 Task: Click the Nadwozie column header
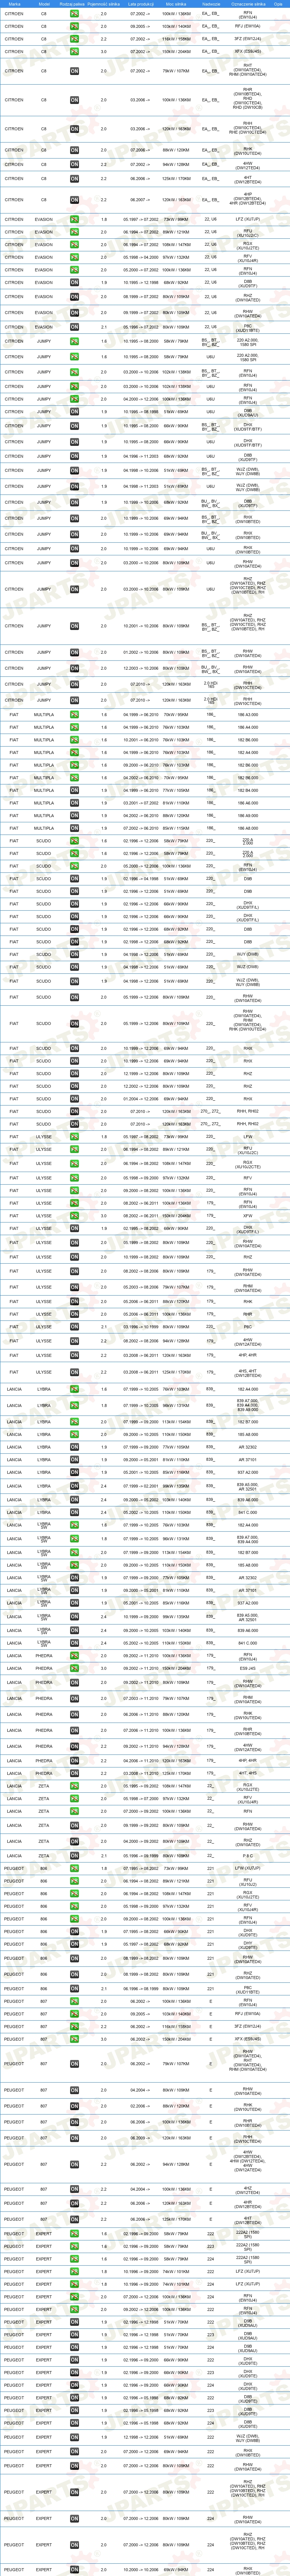click(211, 4)
